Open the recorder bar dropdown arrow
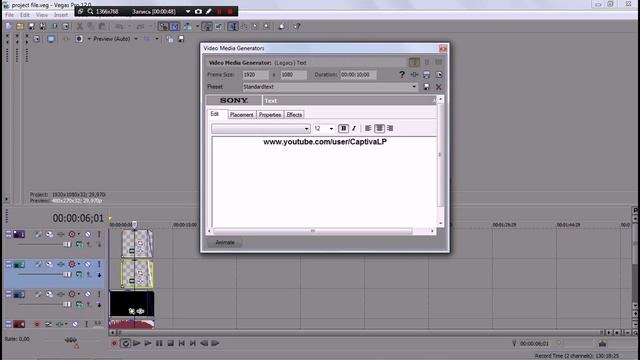The image size is (640, 360). point(188,11)
